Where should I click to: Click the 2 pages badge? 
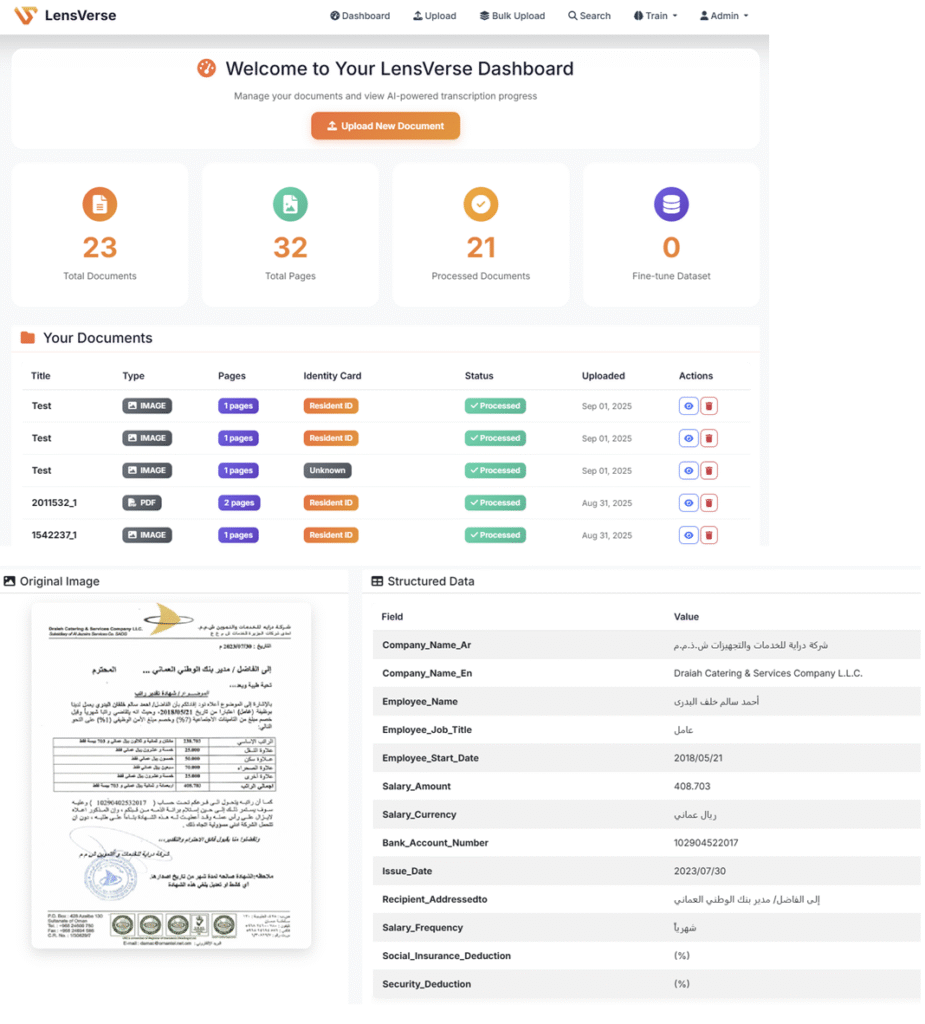(x=238, y=503)
